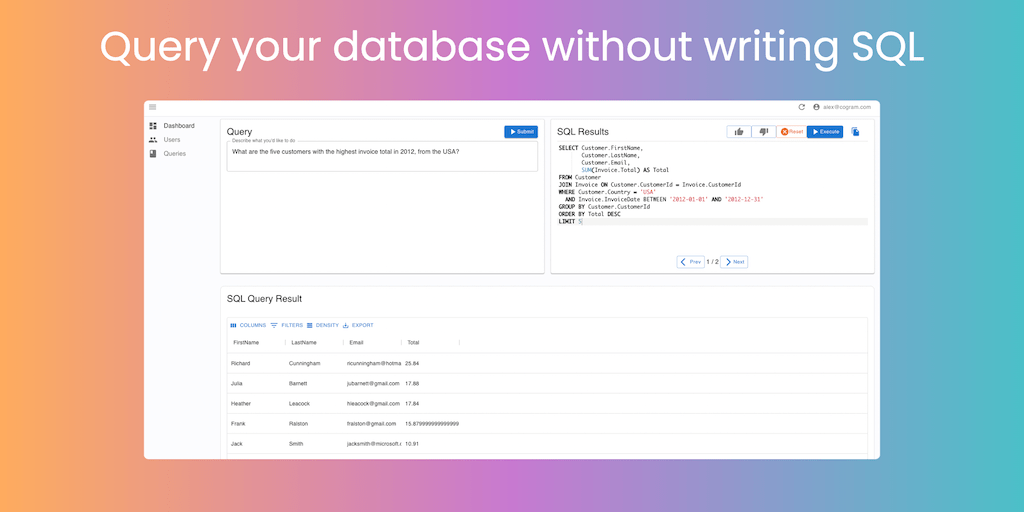Open the hamburger menu icon
The width and height of the screenshot is (1024, 512).
point(153,107)
